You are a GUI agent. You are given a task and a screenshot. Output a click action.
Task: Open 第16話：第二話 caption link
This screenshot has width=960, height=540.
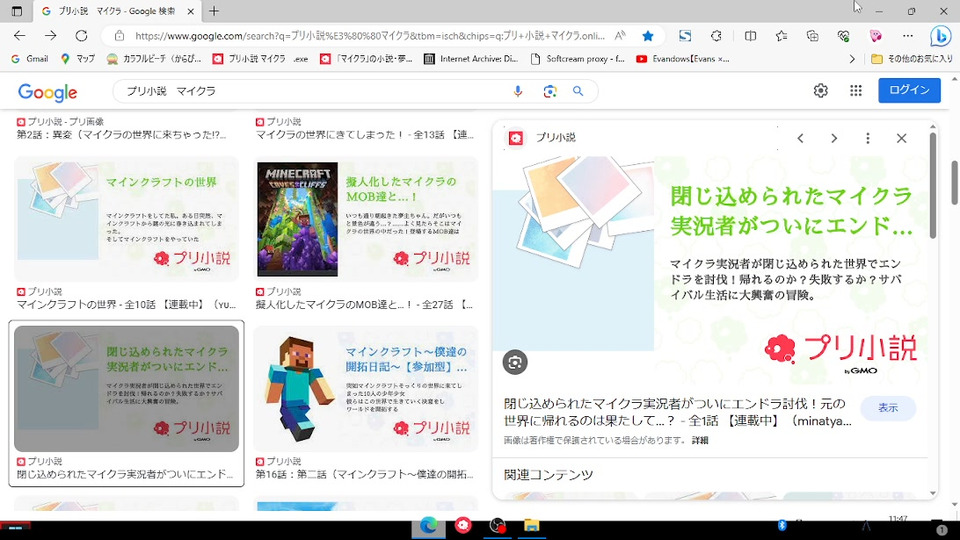click(364, 474)
